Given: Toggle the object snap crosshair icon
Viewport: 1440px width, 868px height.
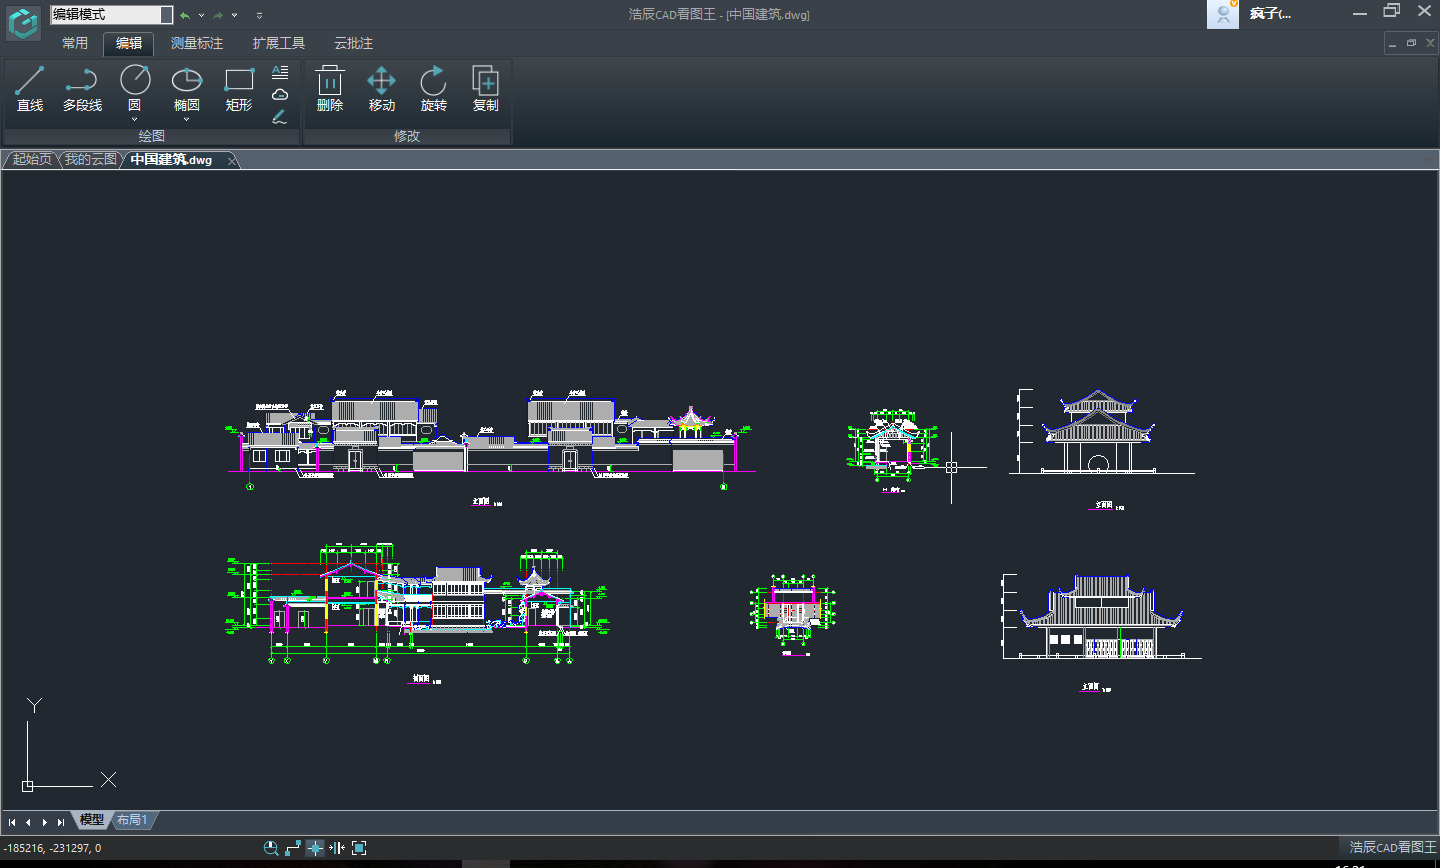Looking at the screenshot, I should [315, 848].
